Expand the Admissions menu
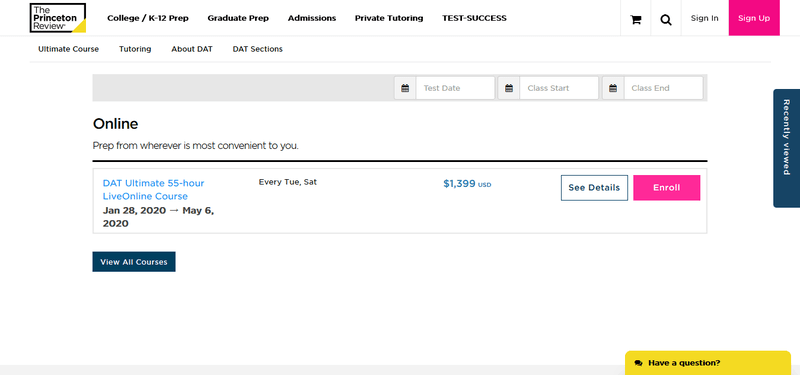This screenshot has width=800, height=375. click(312, 18)
